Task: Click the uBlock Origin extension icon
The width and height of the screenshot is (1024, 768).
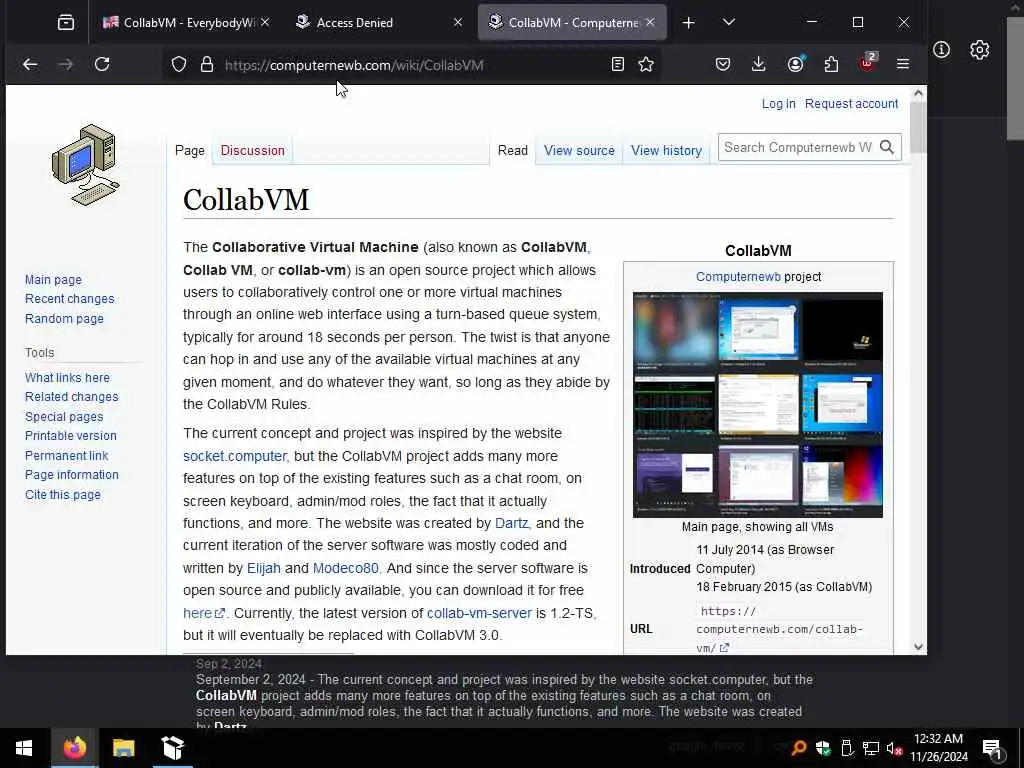Action: pos(868,63)
